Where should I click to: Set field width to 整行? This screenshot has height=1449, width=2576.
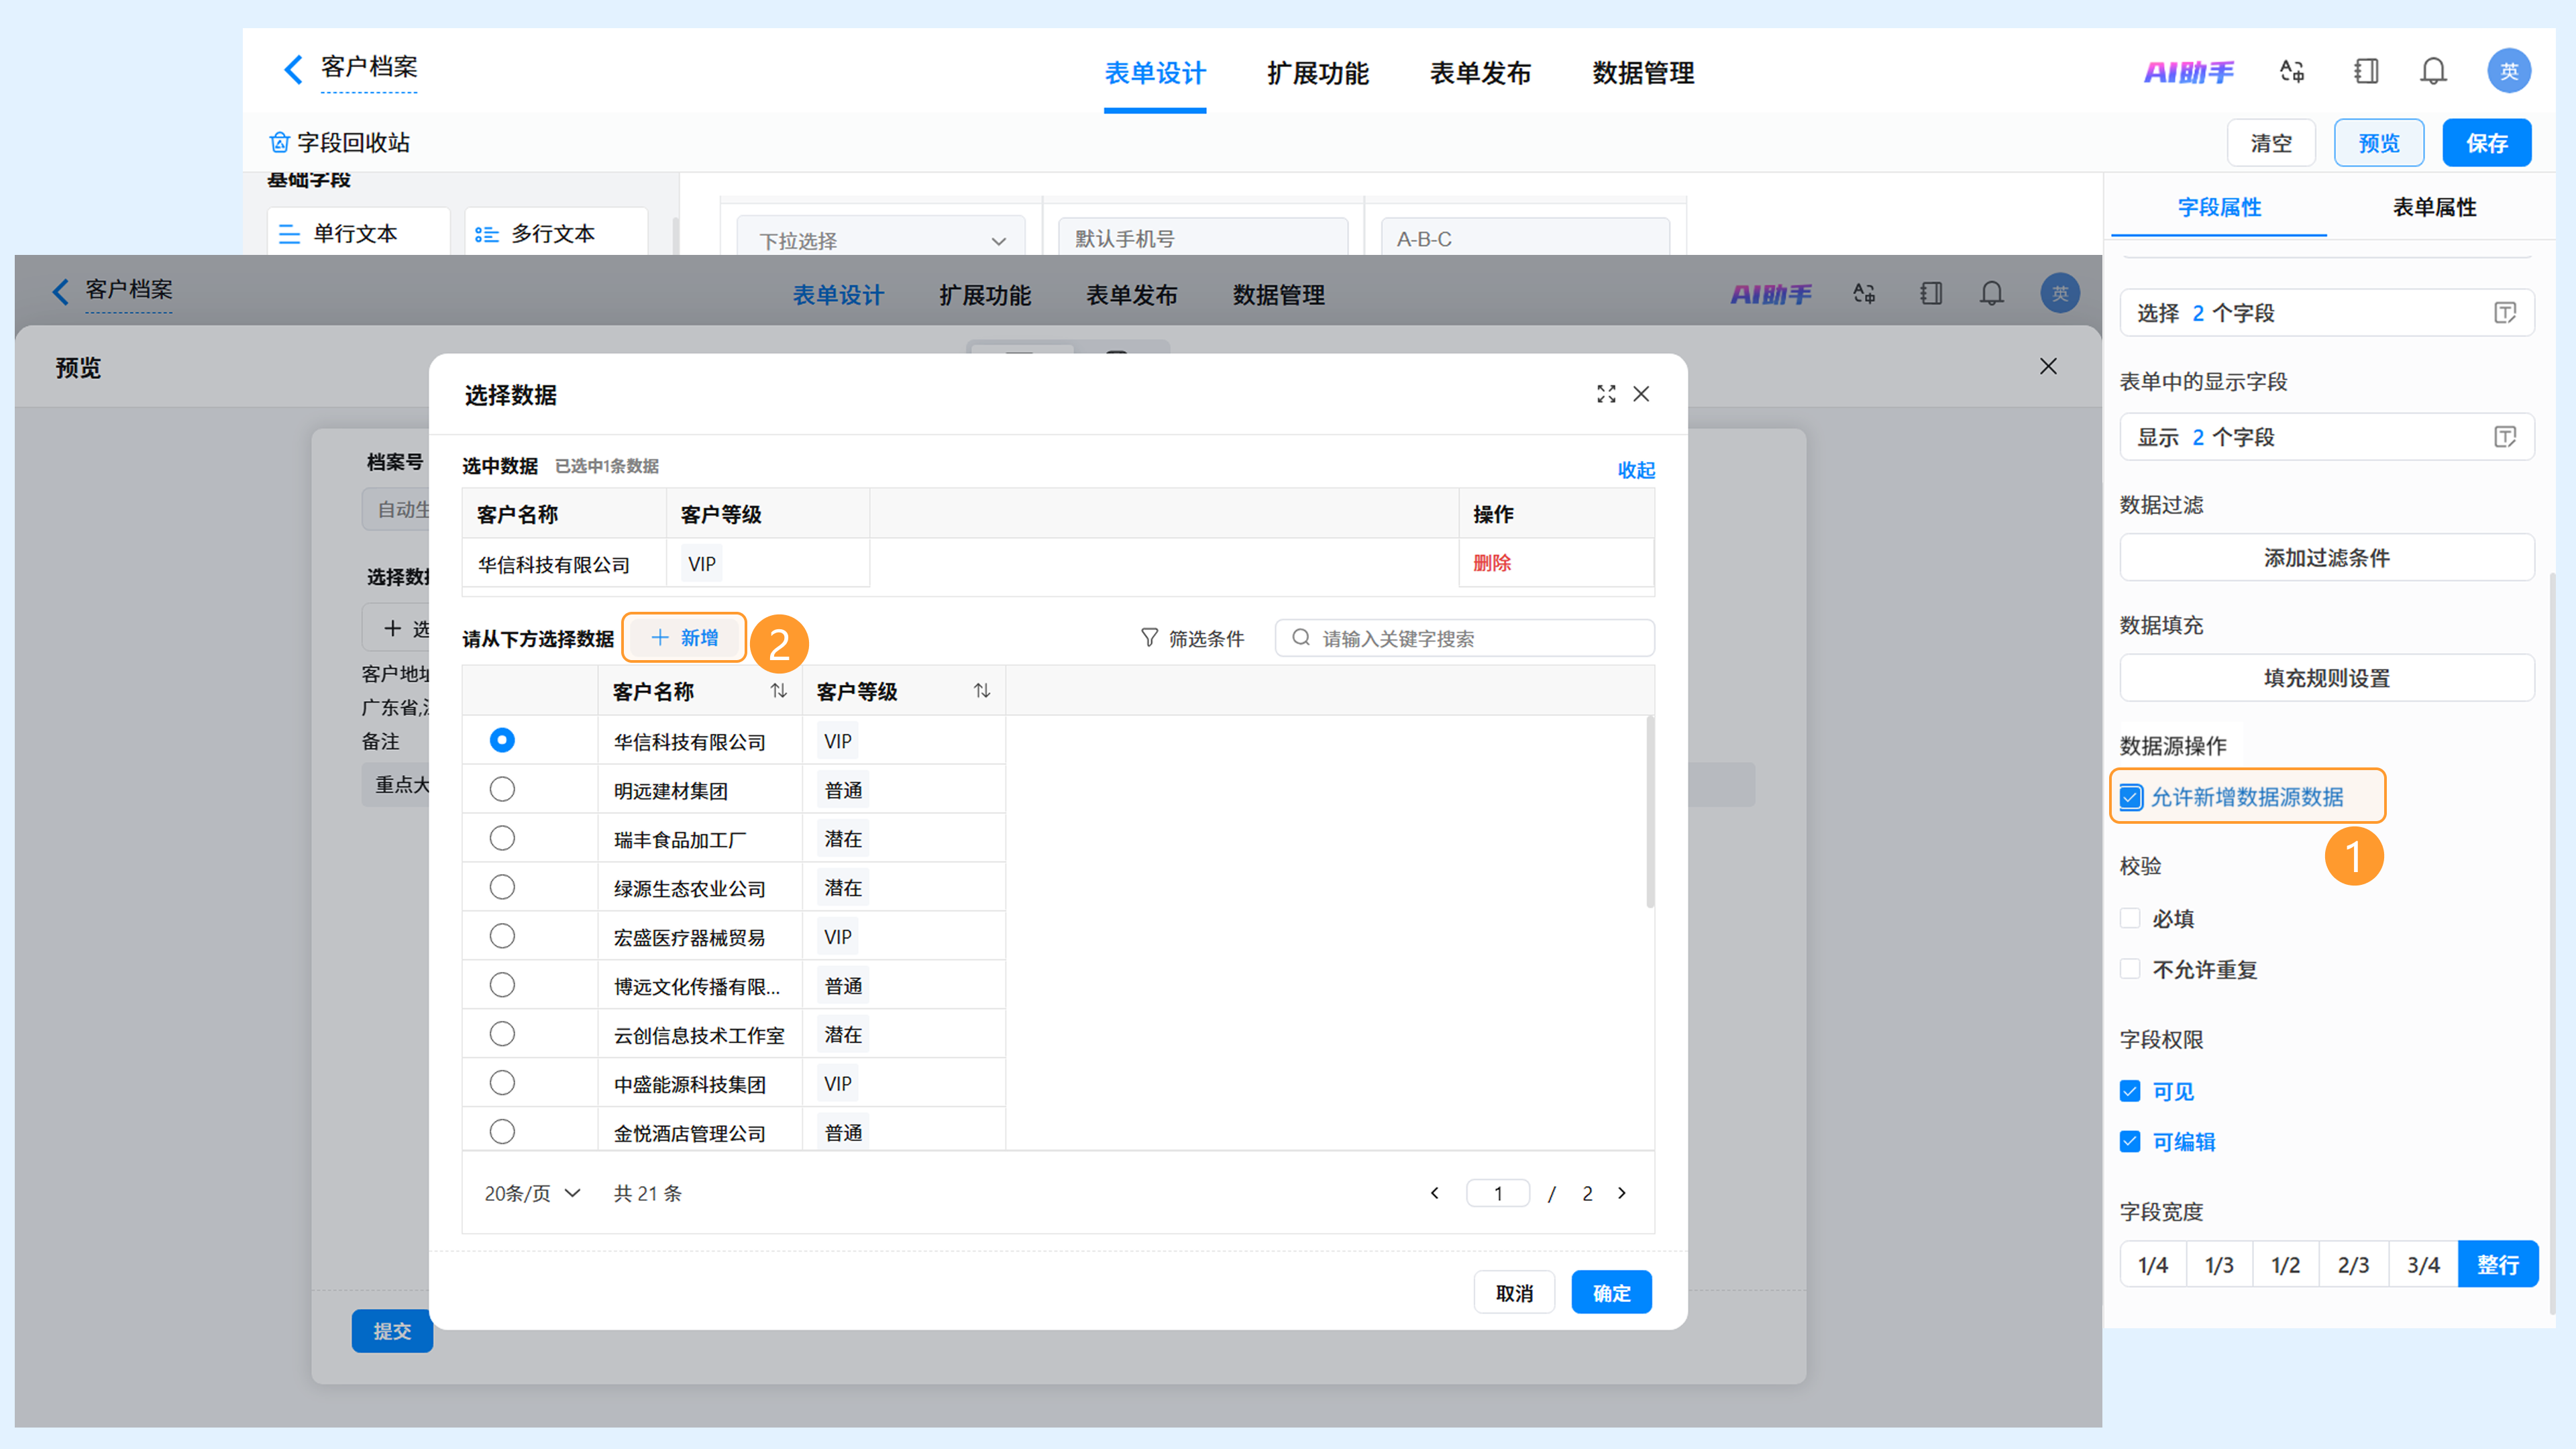click(x=2497, y=1265)
